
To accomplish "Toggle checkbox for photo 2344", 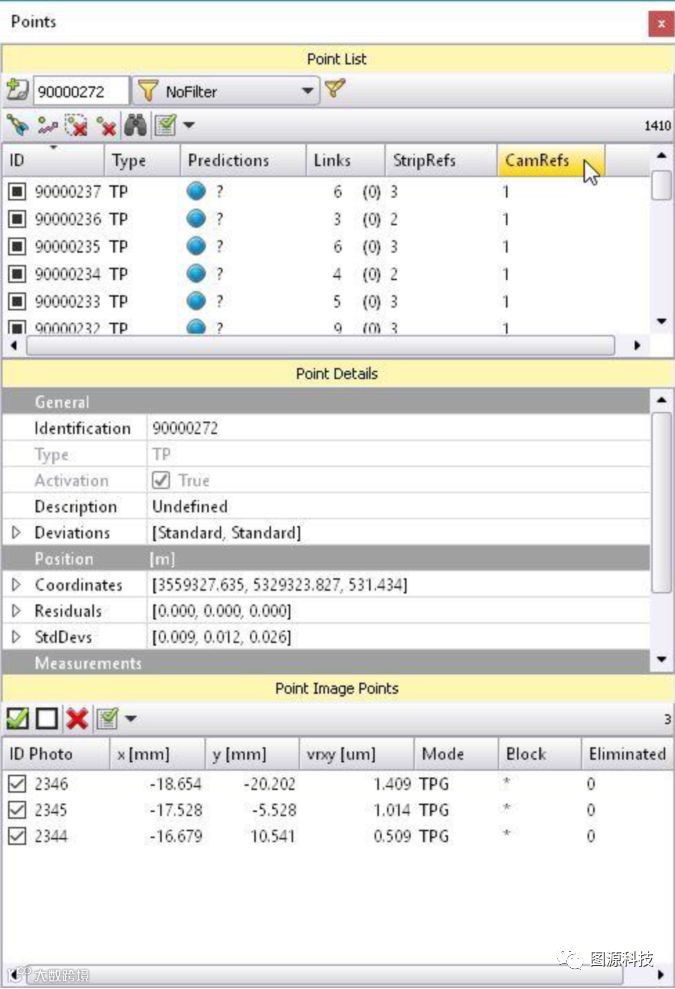I will [x=17, y=836].
